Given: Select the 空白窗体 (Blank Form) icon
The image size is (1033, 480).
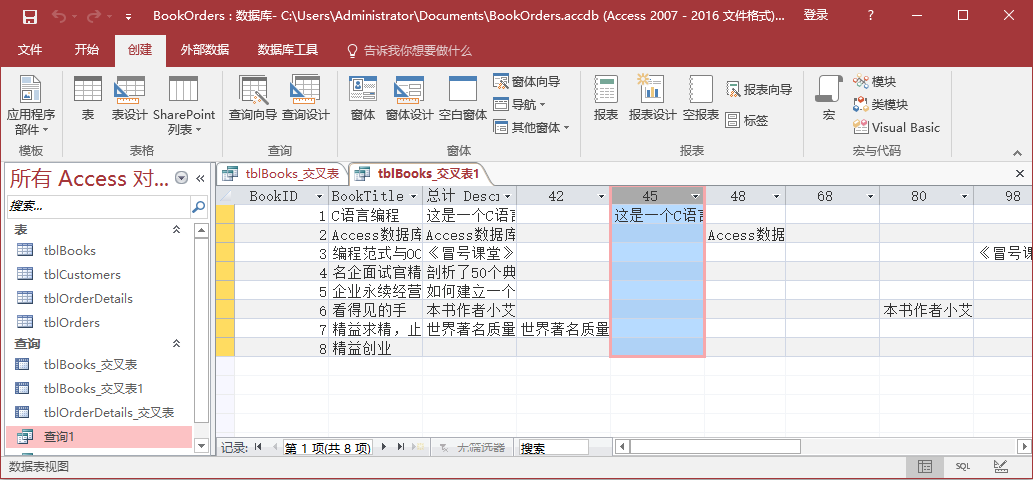Looking at the screenshot, I should coord(462,99).
